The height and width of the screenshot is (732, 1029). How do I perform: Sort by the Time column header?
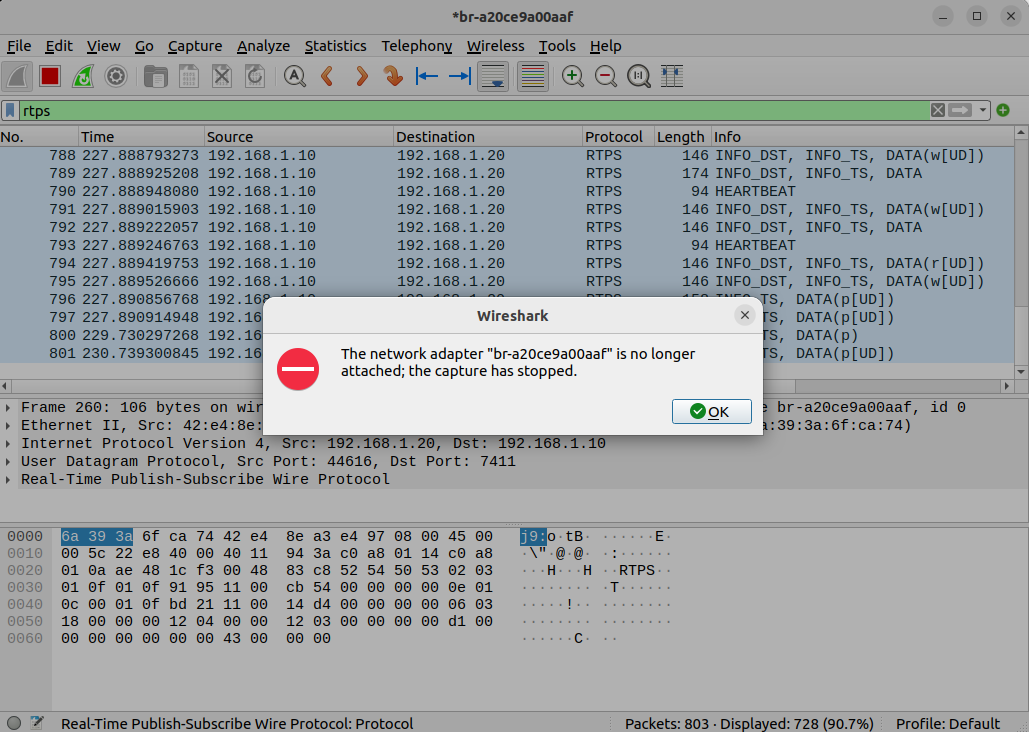click(141, 137)
